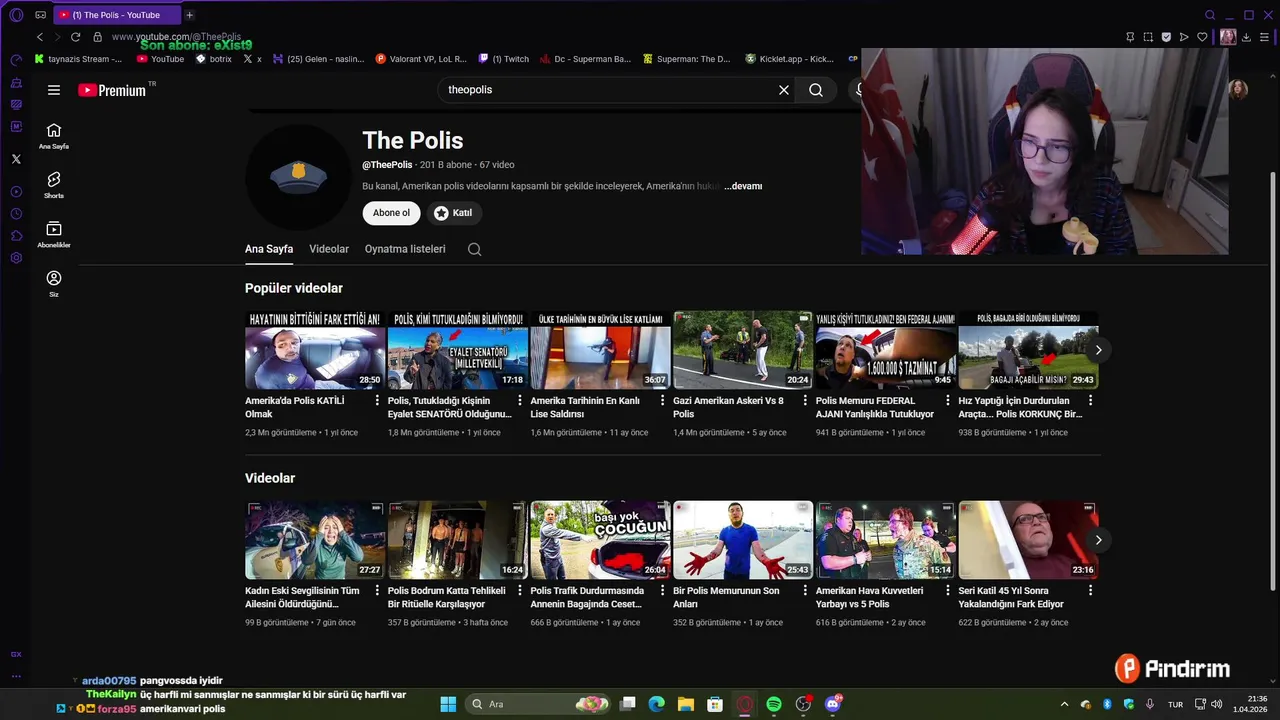Select The Polis - YouTube browser tab
1280x720 pixels.
click(115, 15)
